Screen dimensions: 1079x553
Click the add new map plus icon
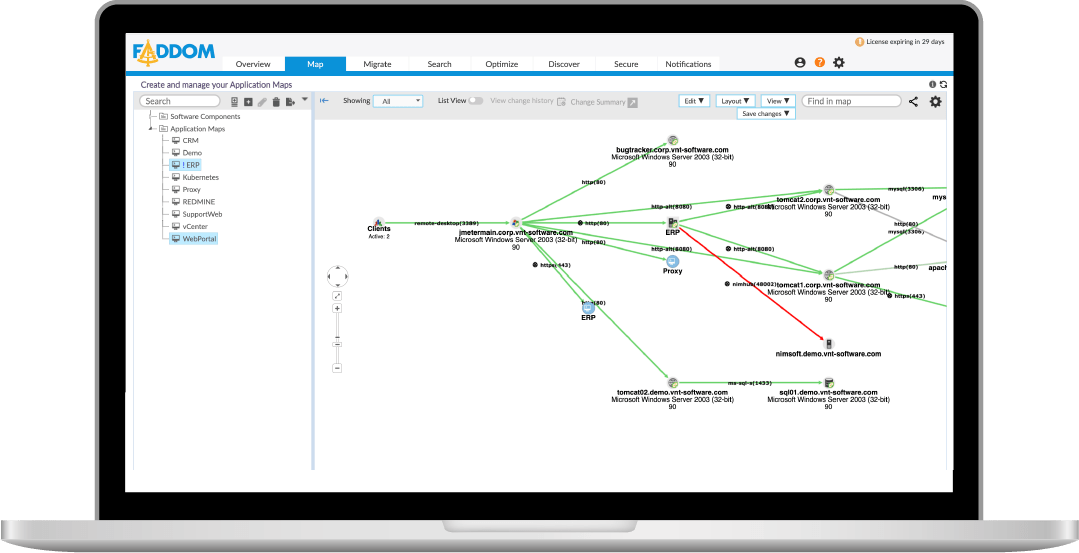248,102
